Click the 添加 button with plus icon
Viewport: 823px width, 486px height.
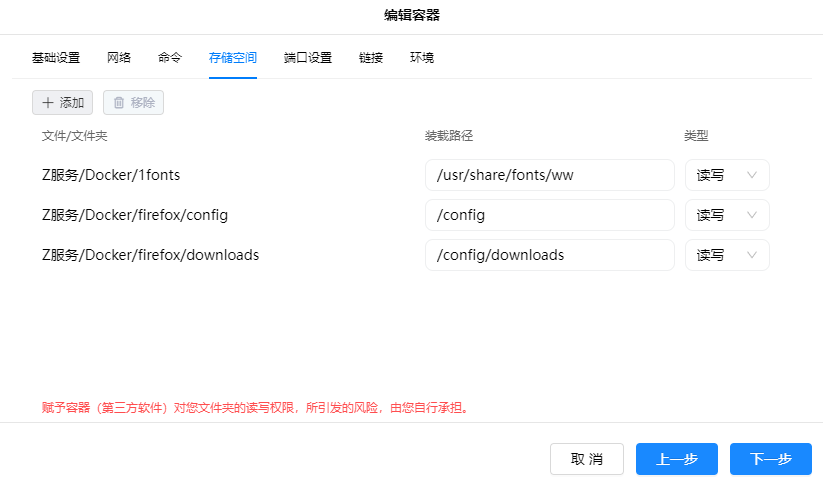tap(62, 102)
